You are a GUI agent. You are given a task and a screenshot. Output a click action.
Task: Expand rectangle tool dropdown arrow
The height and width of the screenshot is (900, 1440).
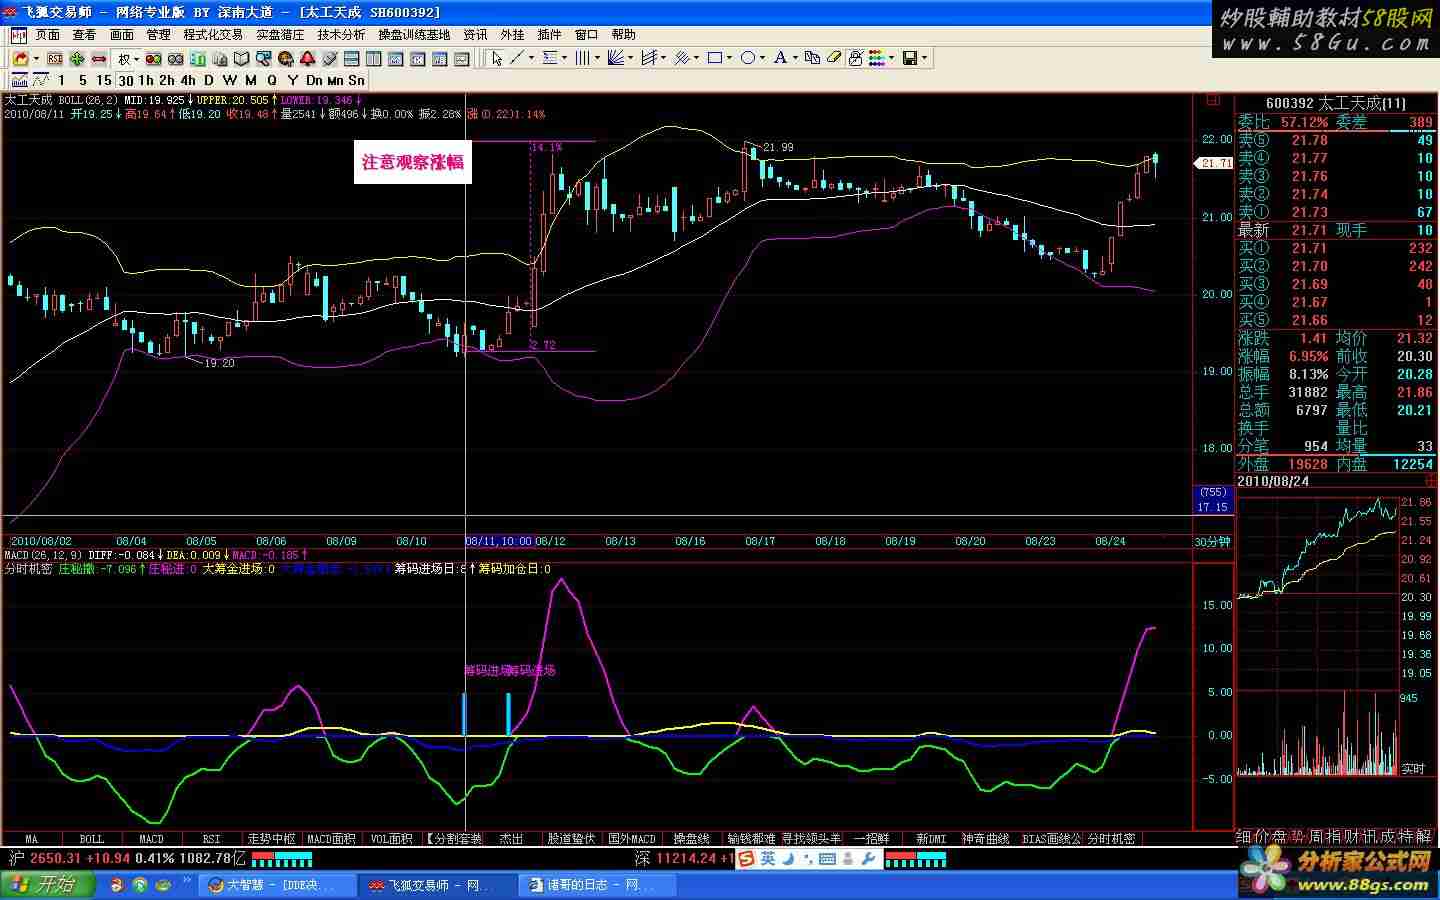[730, 58]
